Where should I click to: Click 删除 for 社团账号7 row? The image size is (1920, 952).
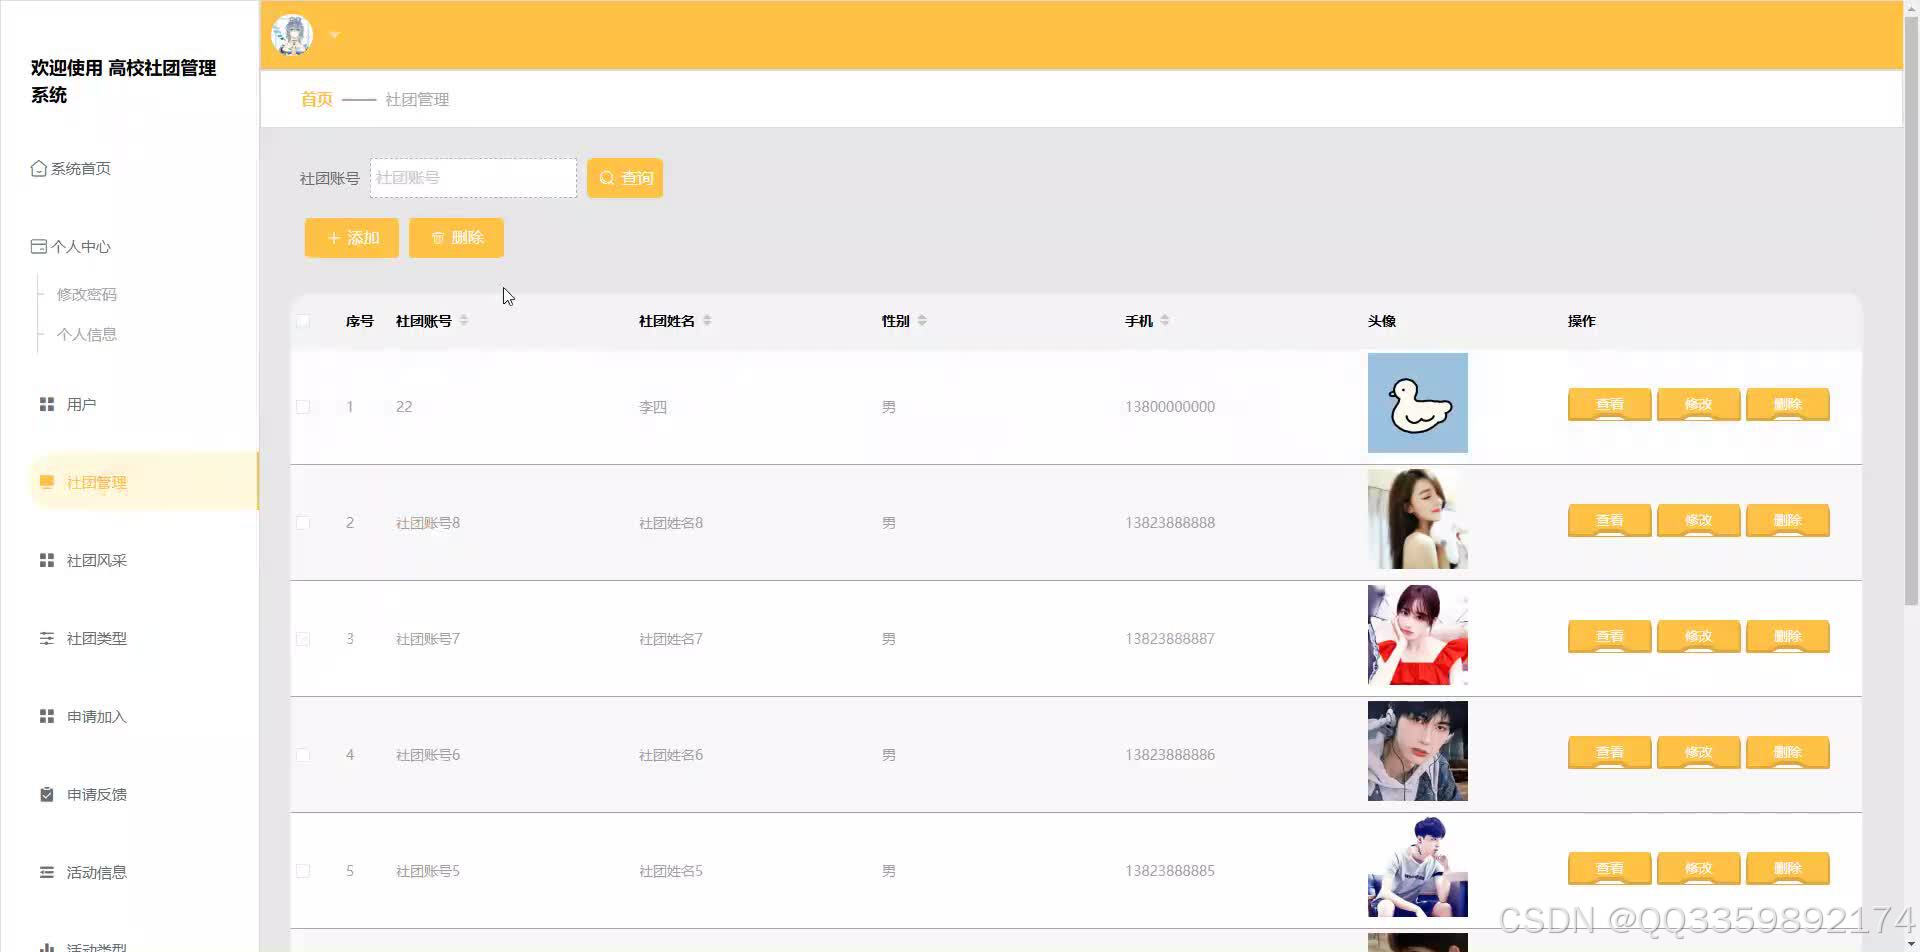tap(1788, 636)
